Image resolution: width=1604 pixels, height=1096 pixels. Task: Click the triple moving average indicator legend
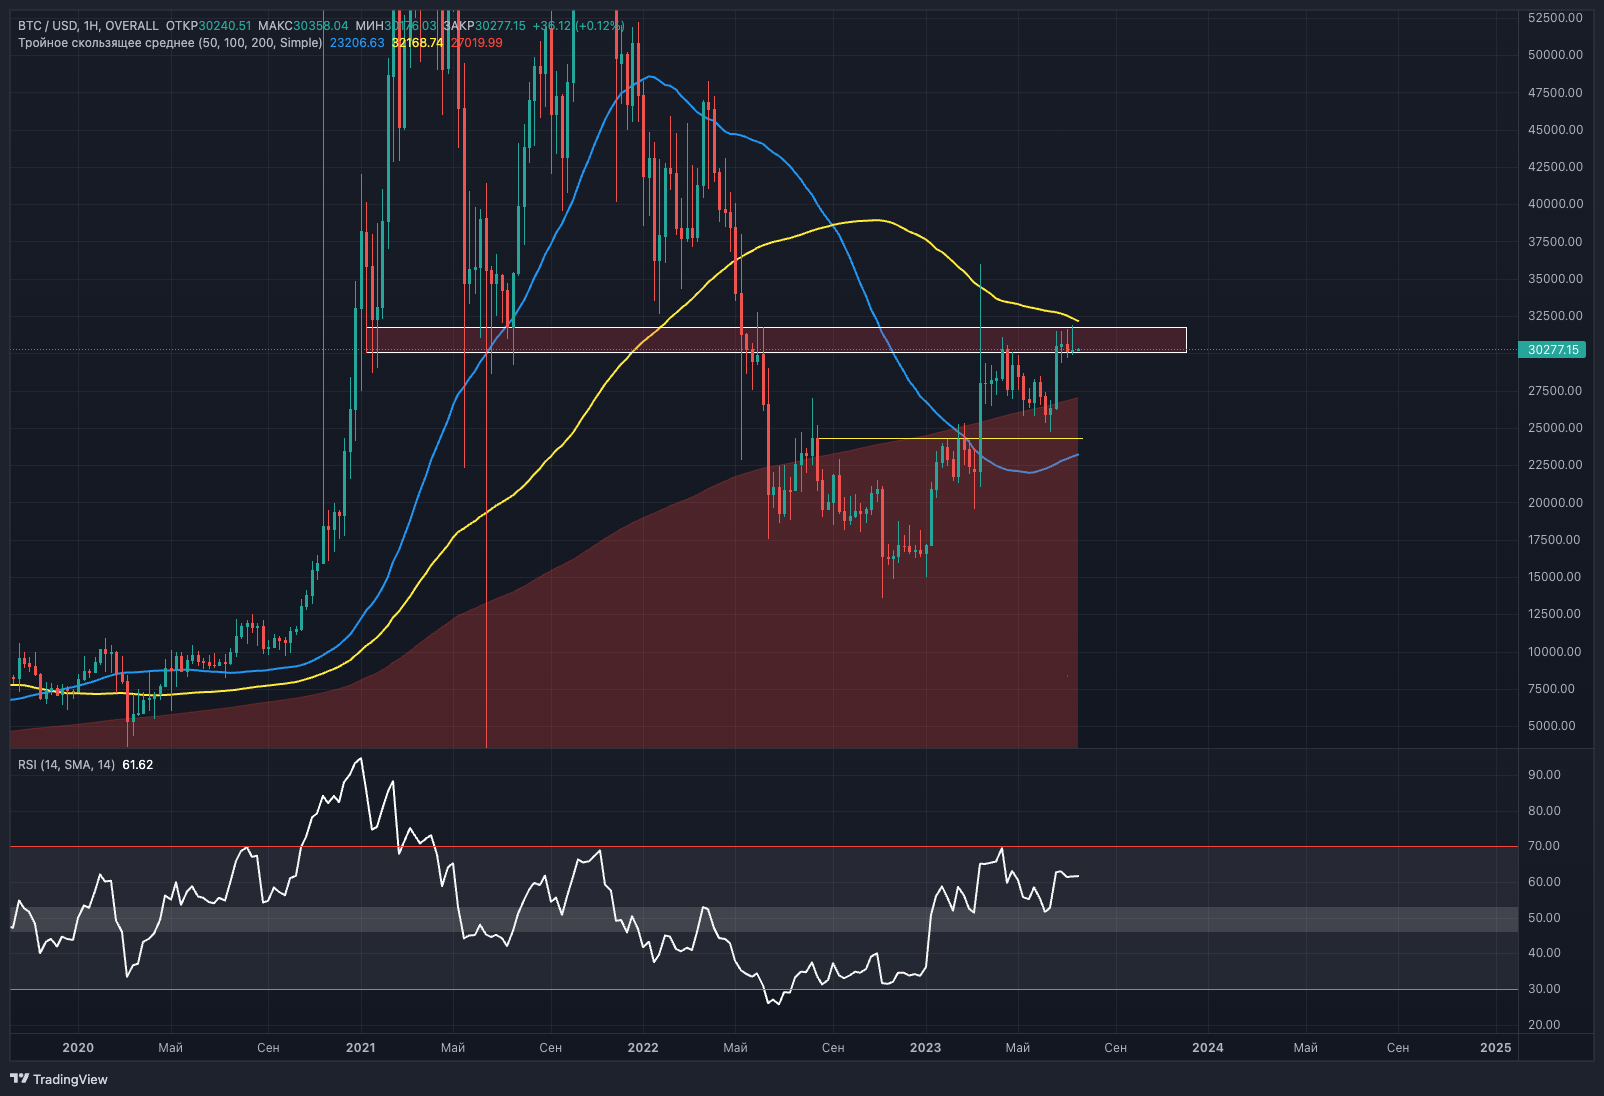[x=170, y=43]
